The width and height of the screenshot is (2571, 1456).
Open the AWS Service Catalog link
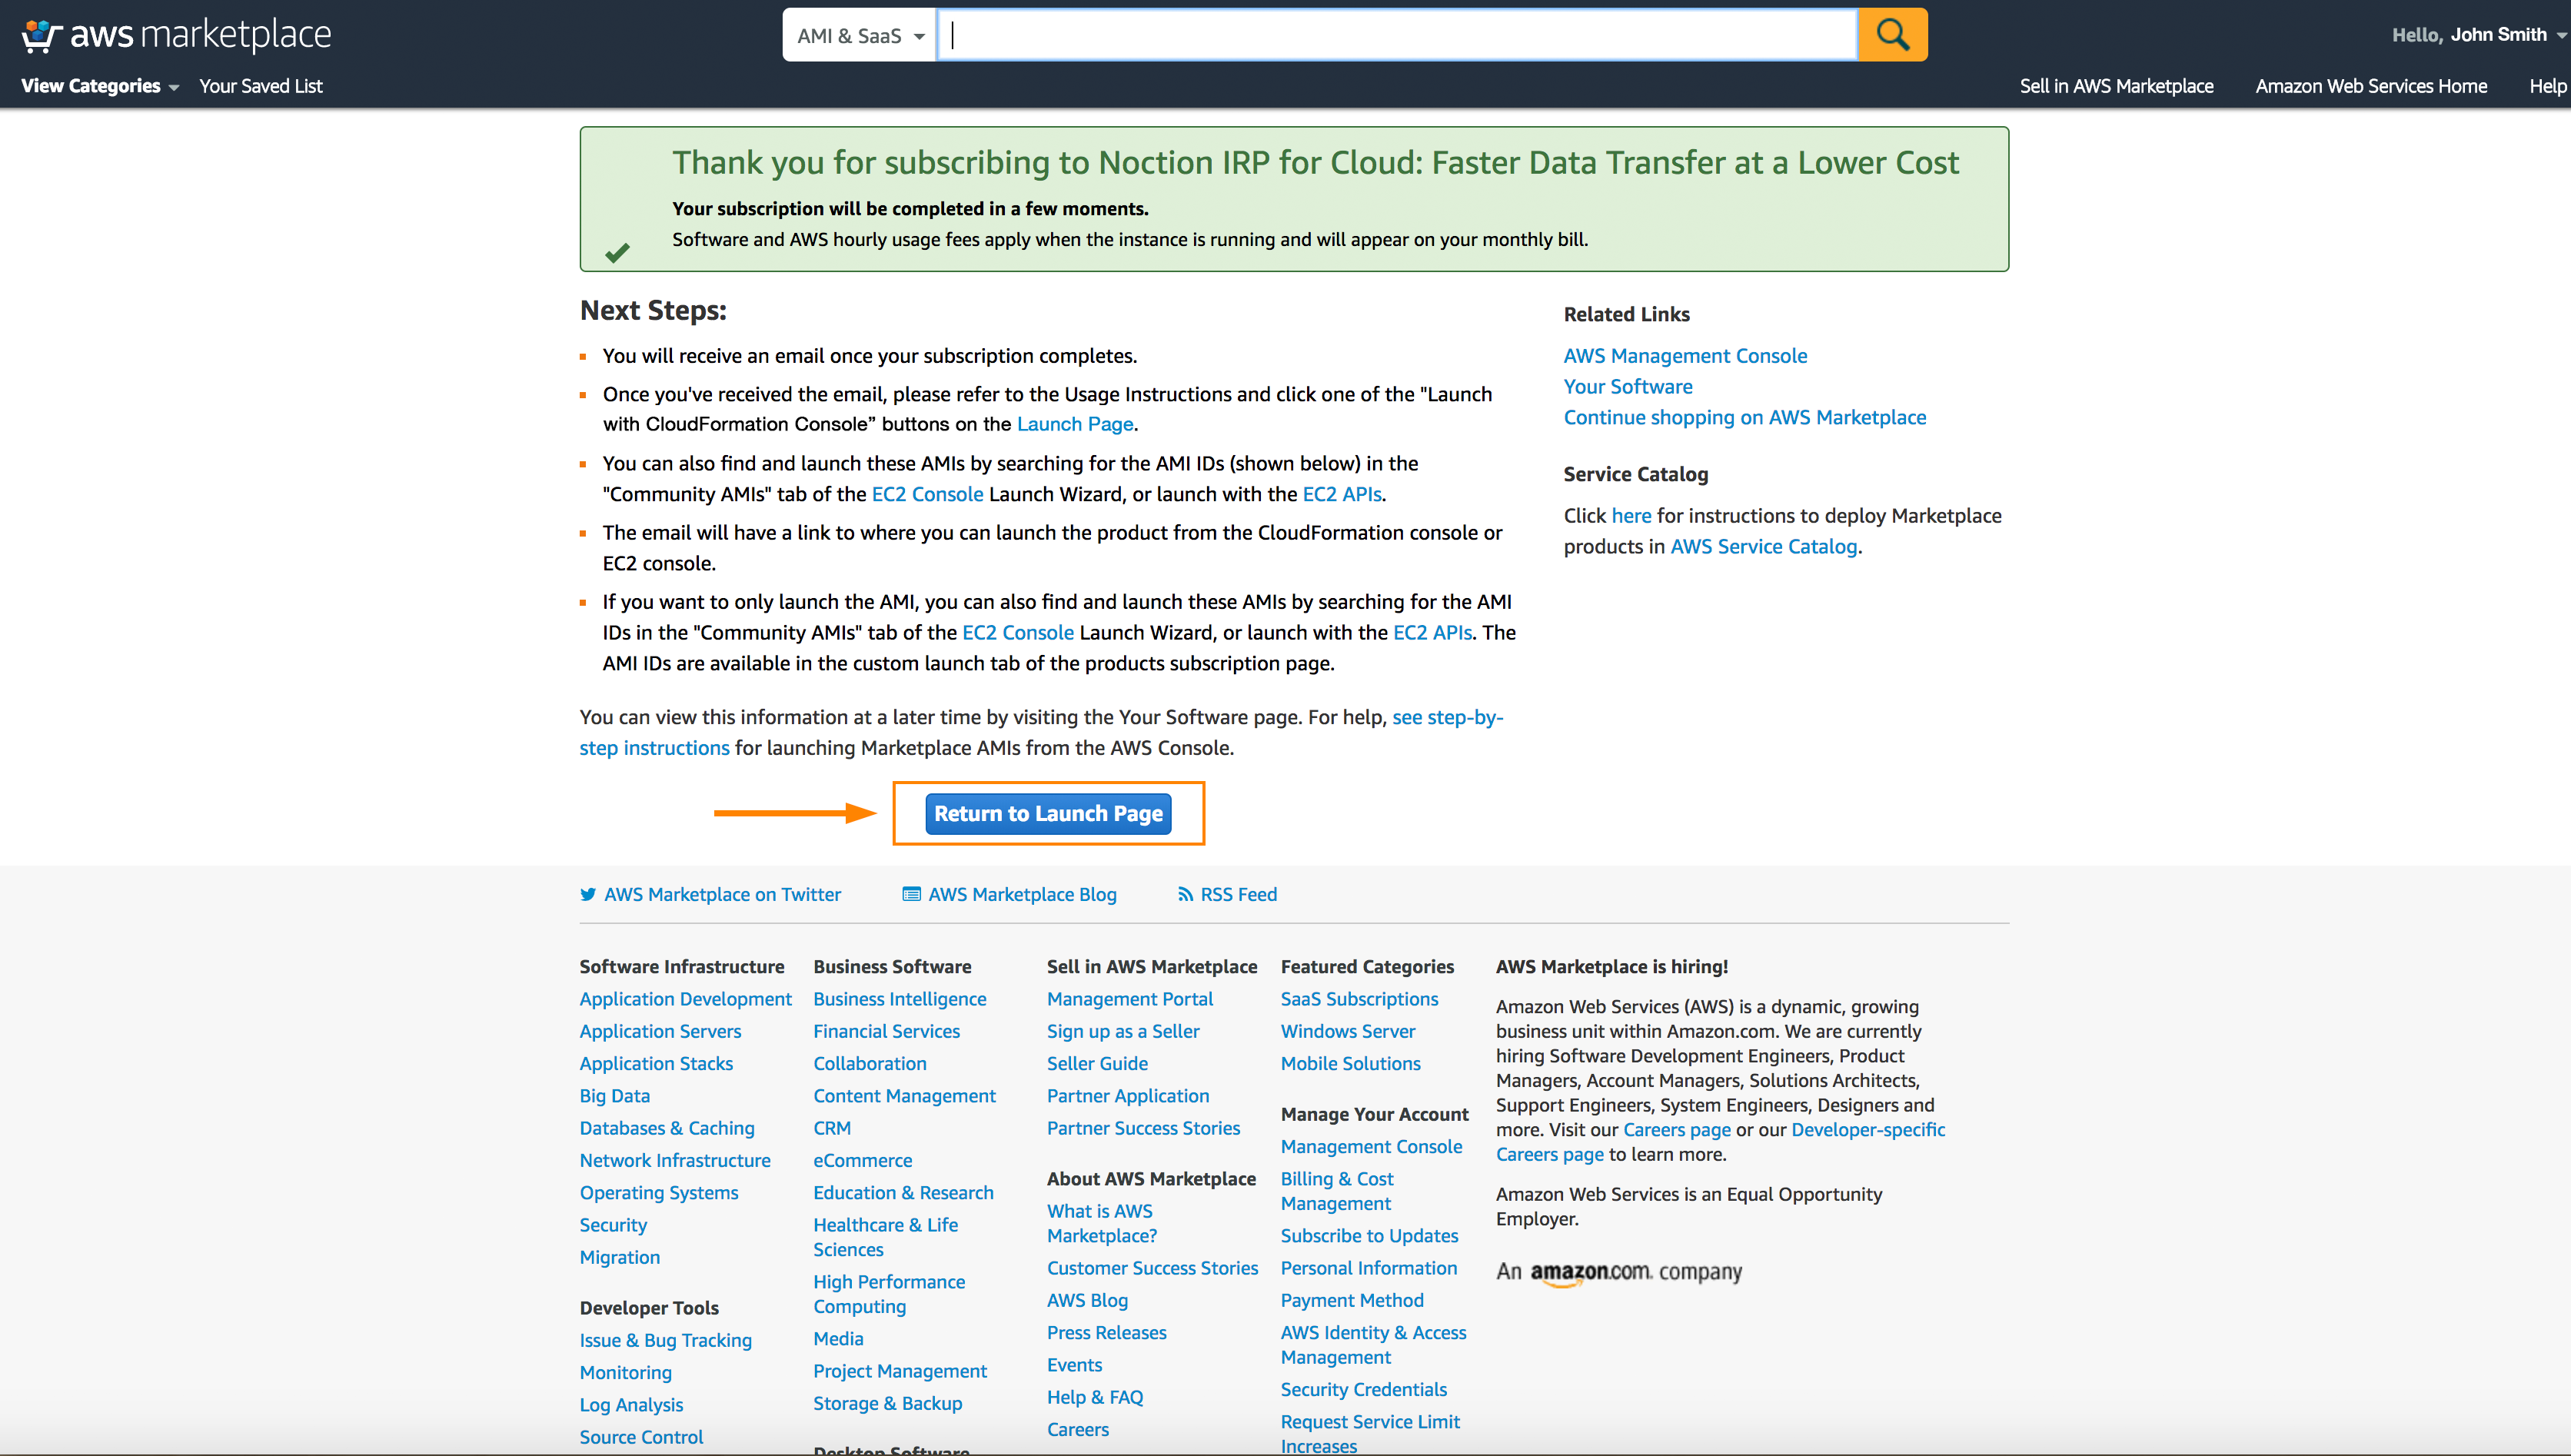coord(1764,547)
